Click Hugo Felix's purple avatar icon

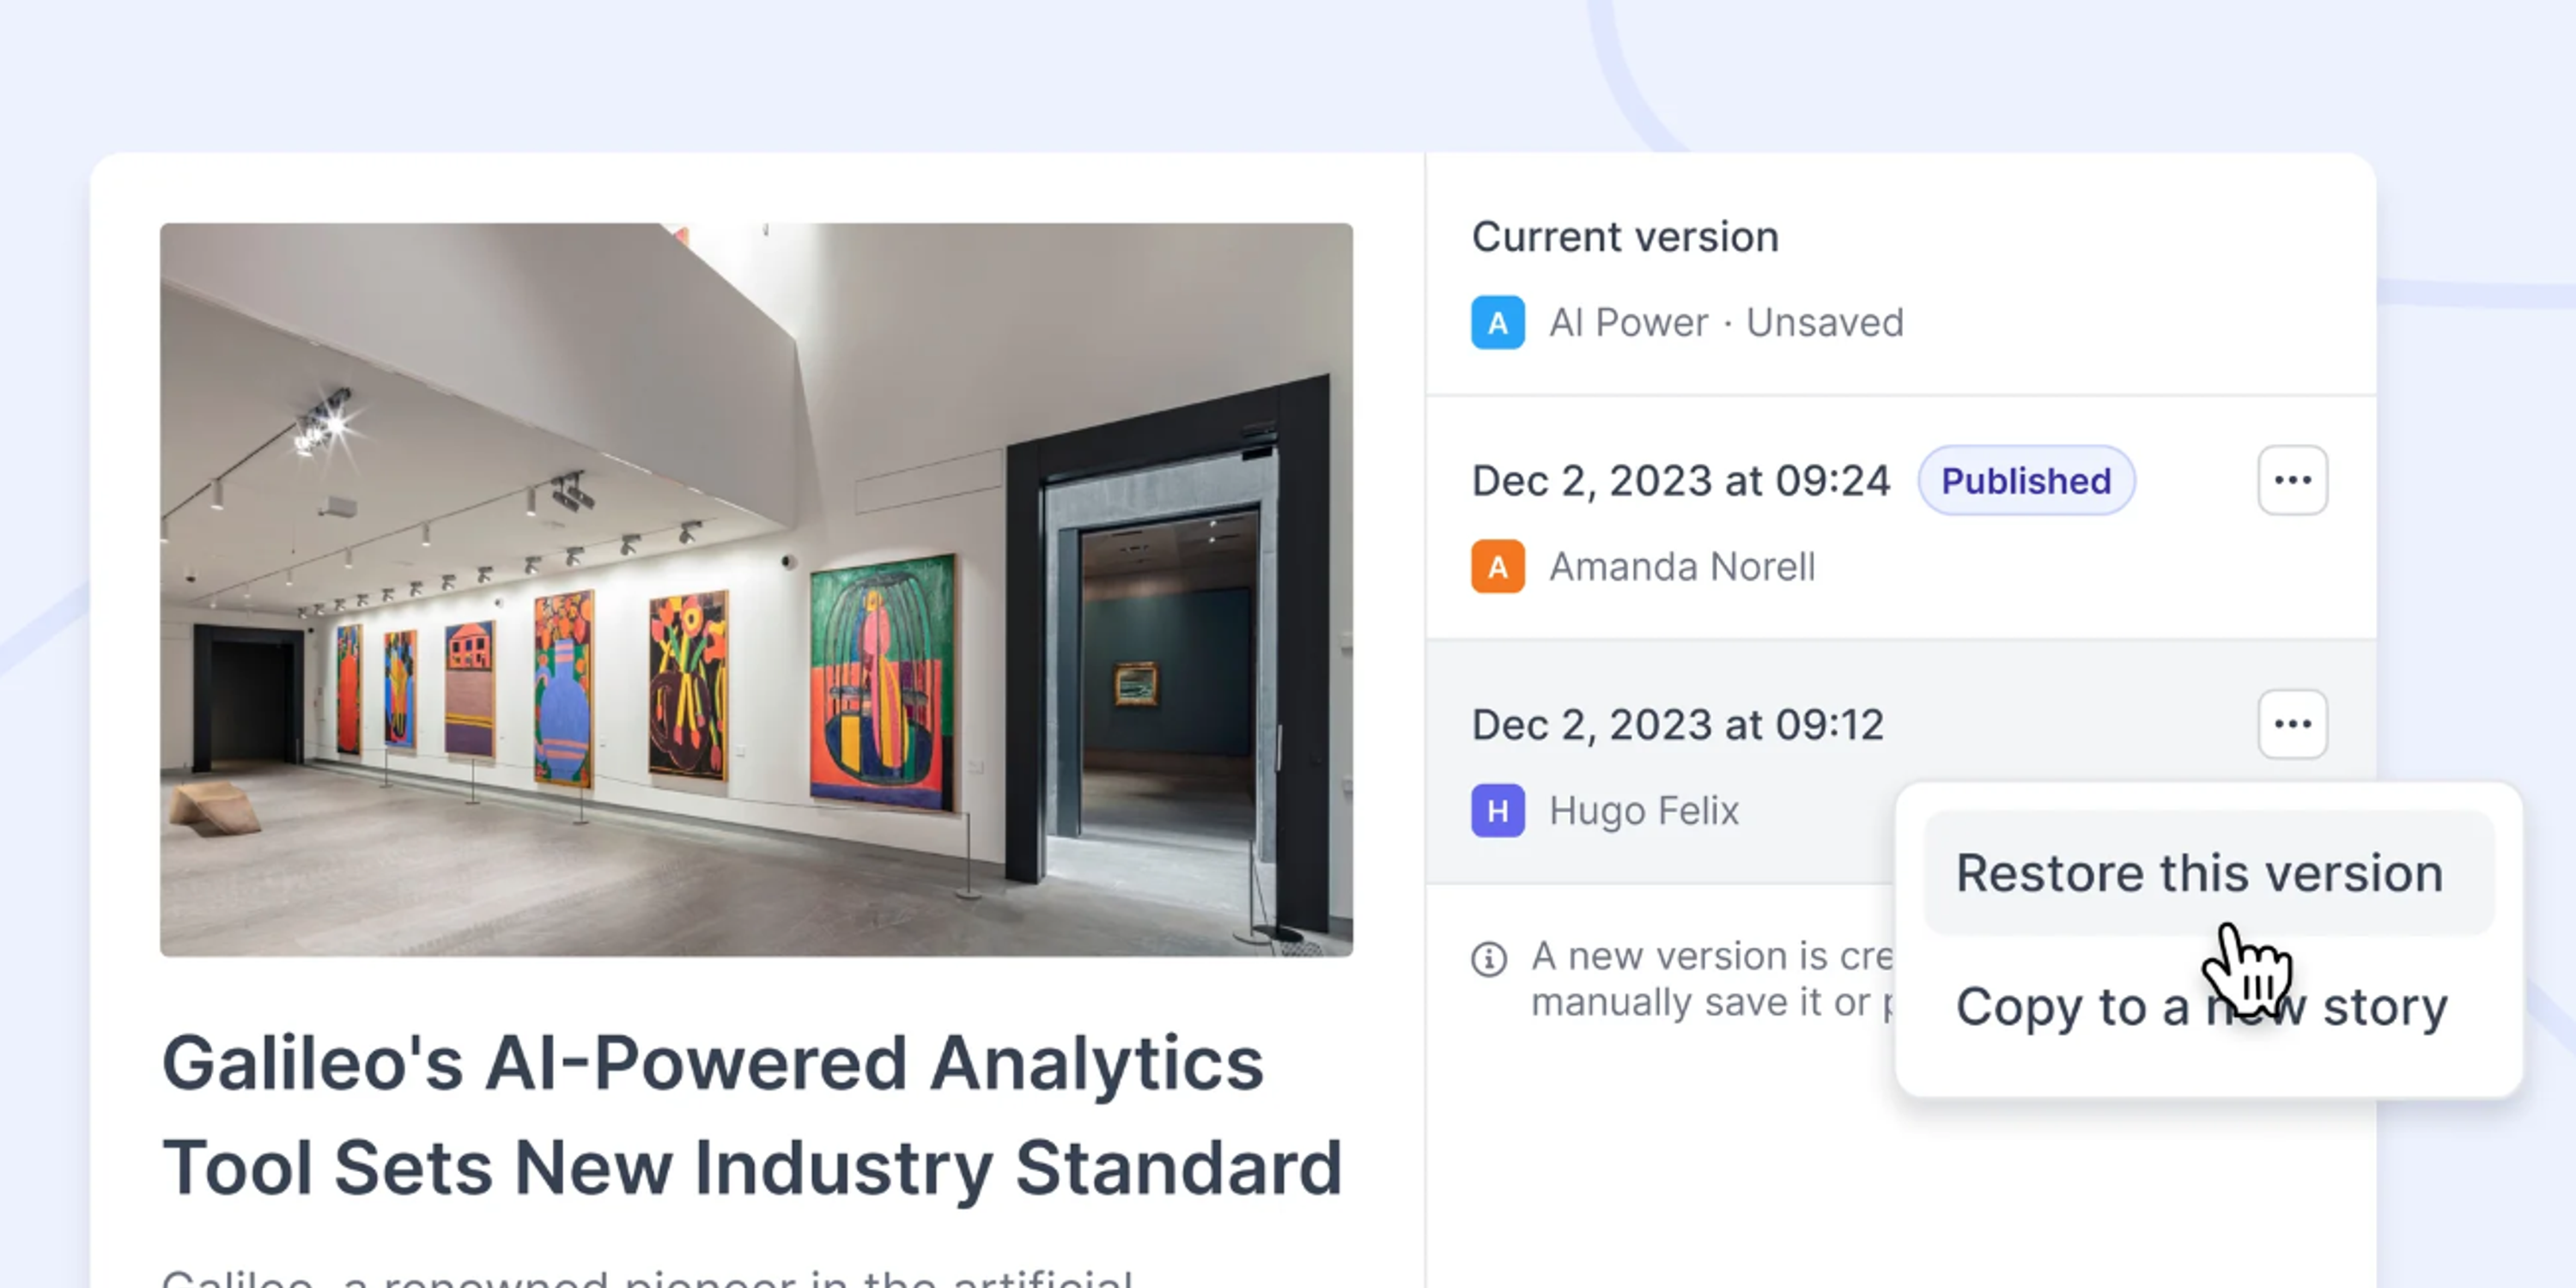(1497, 810)
